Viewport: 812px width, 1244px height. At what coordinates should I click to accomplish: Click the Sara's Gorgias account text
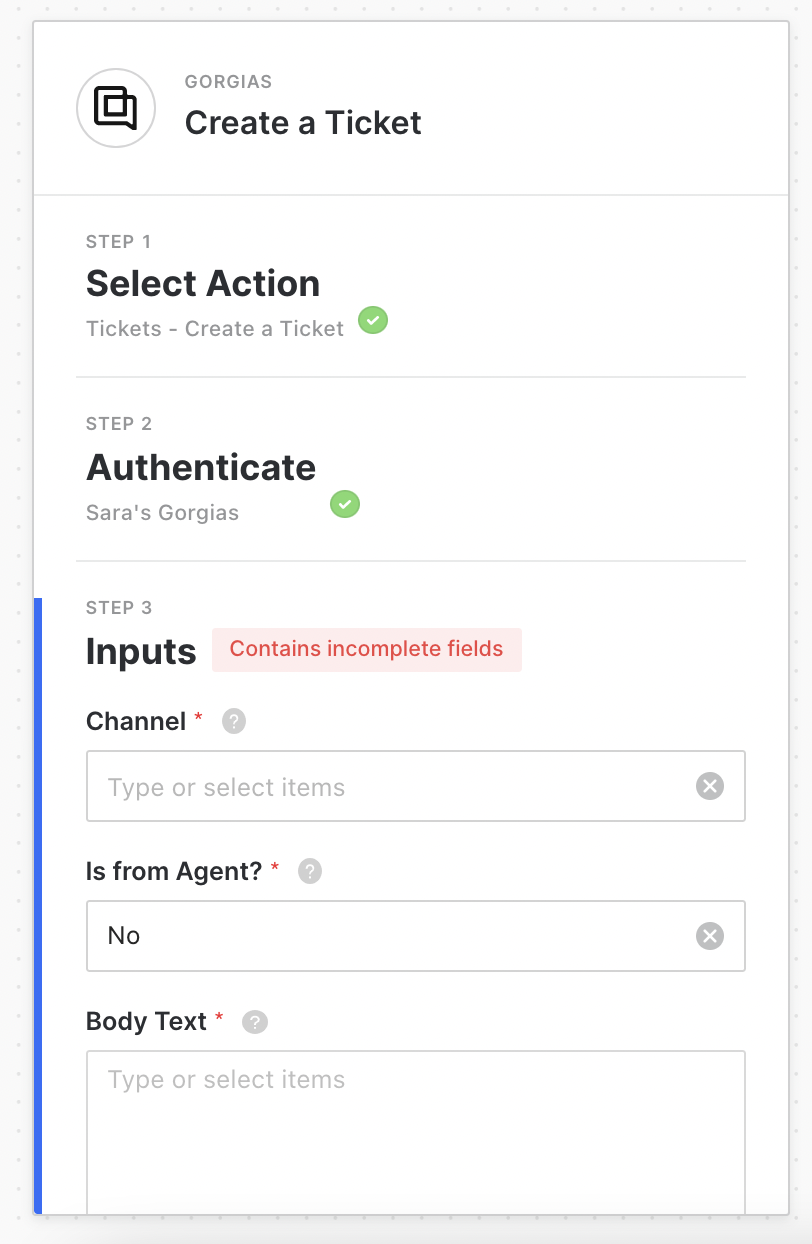click(162, 513)
